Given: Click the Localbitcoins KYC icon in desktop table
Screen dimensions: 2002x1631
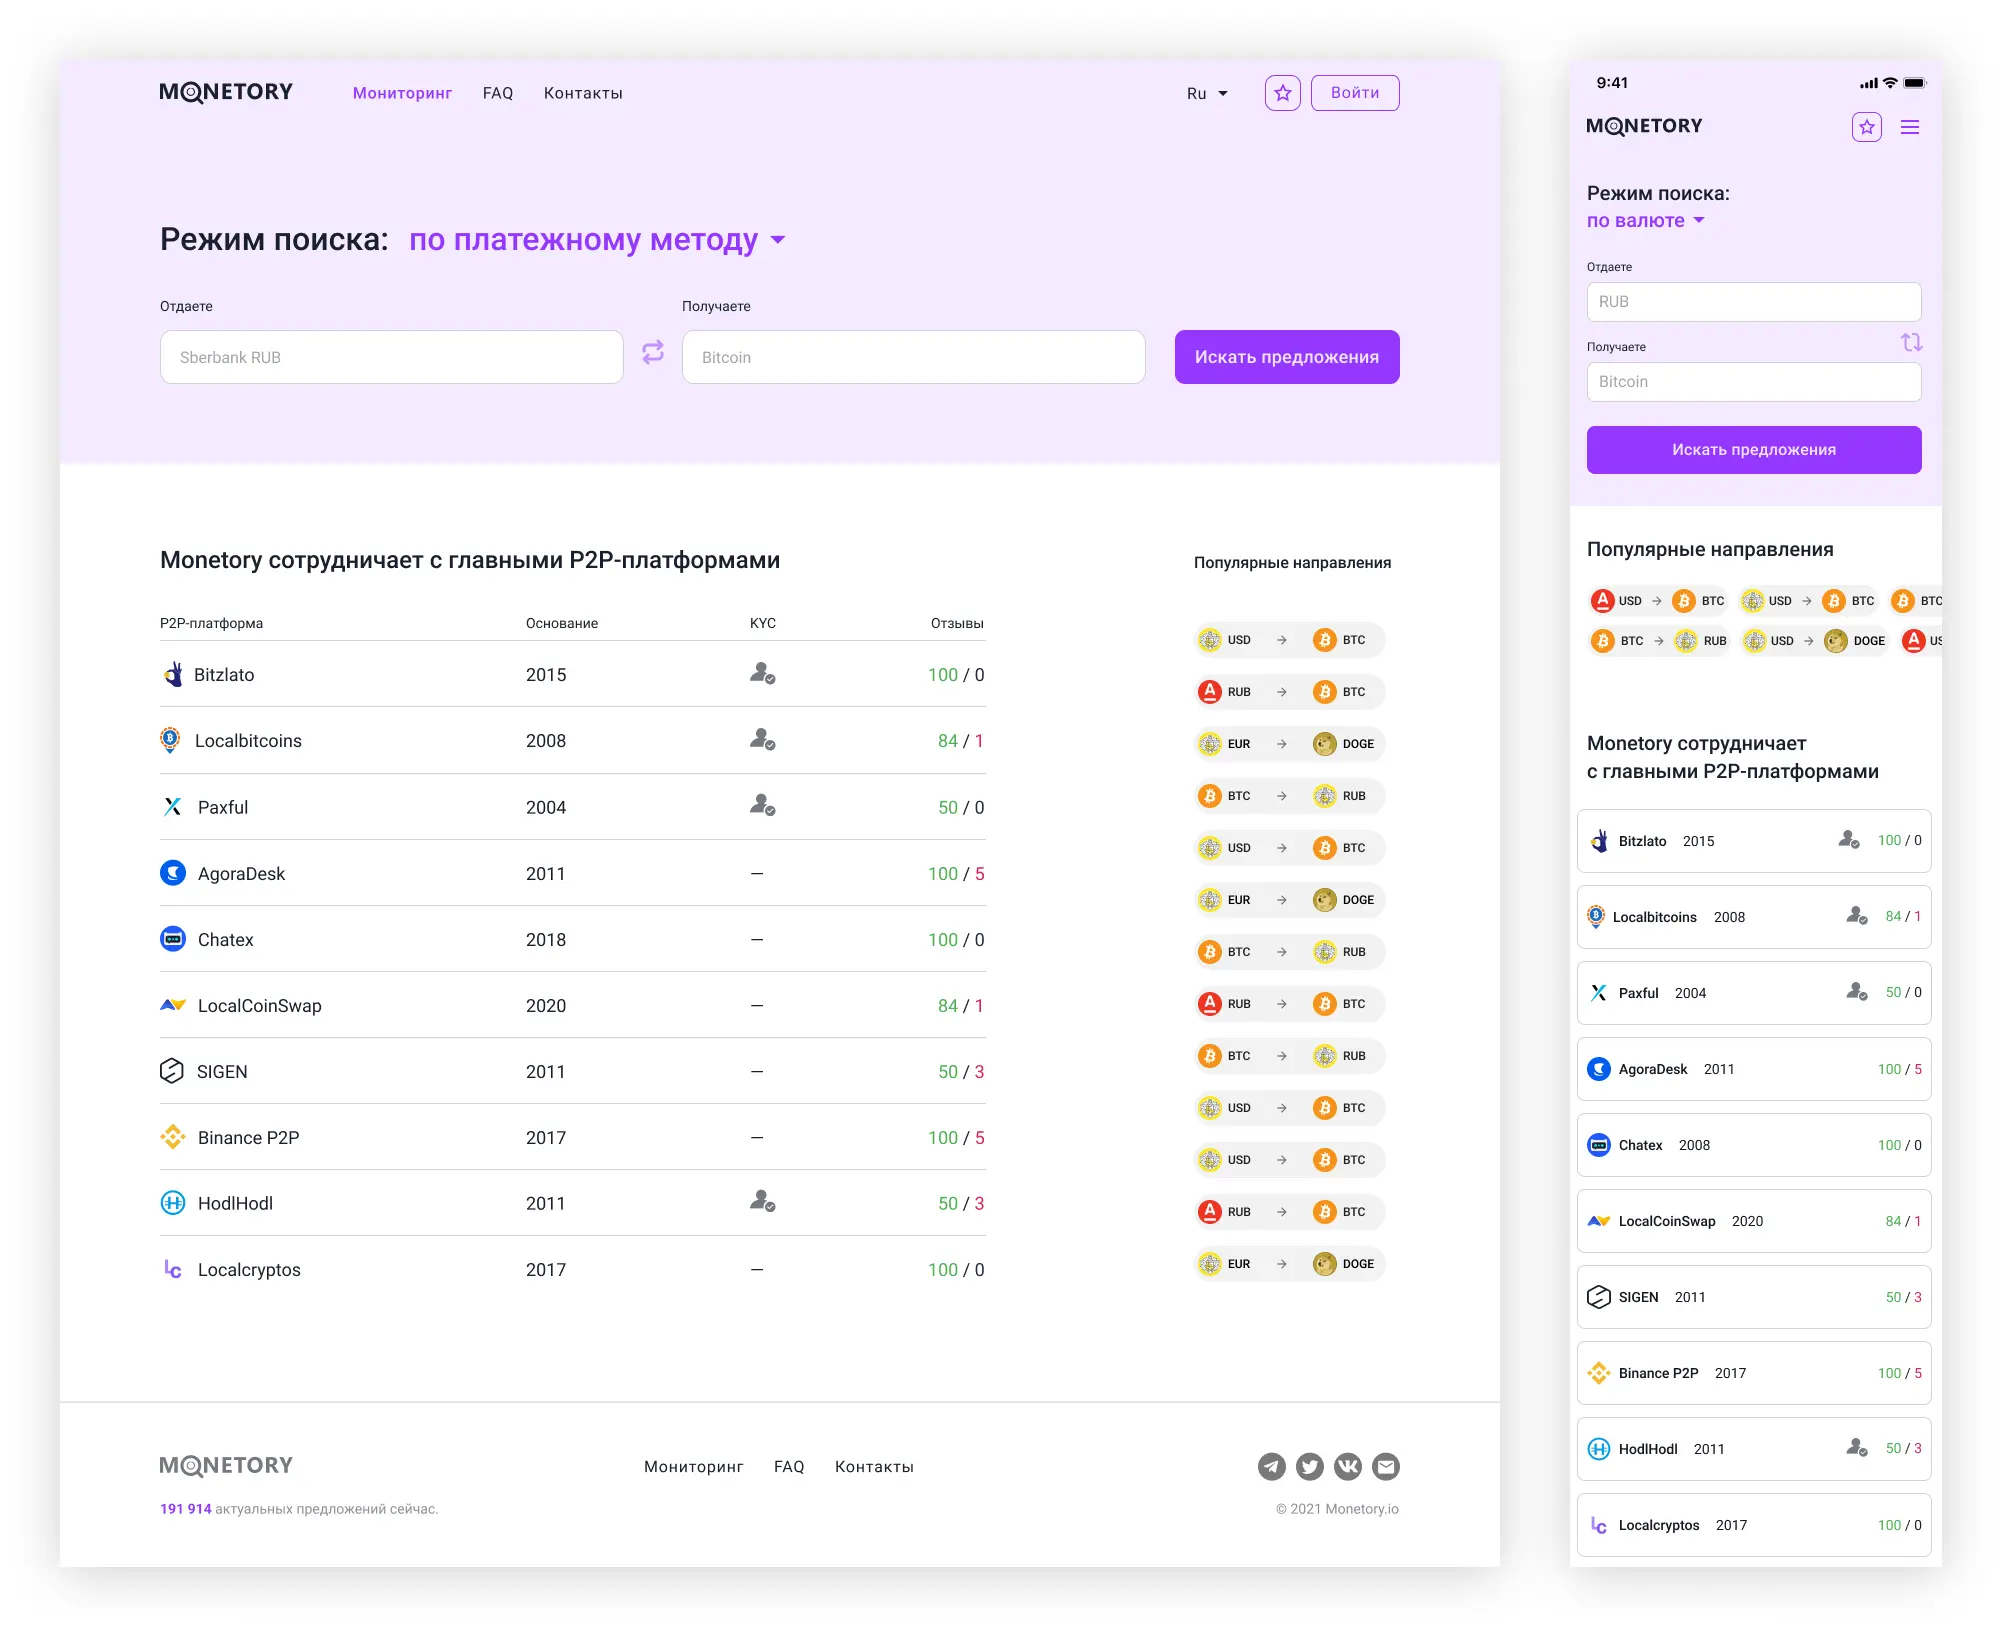Looking at the screenshot, I should 762,739.
